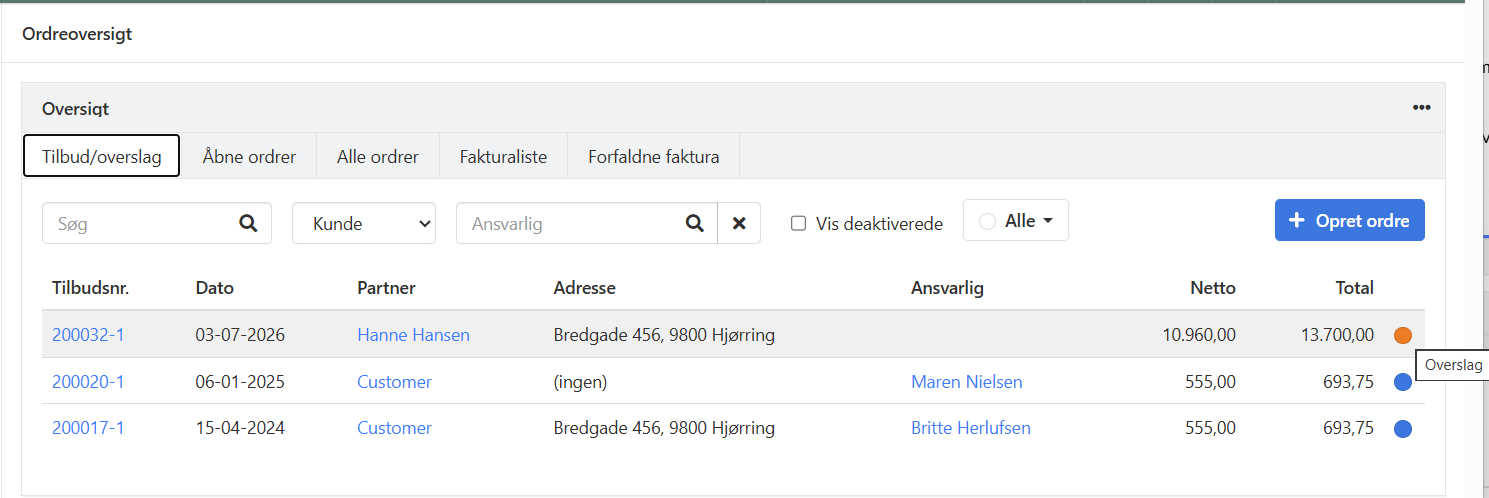
Task: Click the Ansvarlig column header
Action: click(948, 288)
